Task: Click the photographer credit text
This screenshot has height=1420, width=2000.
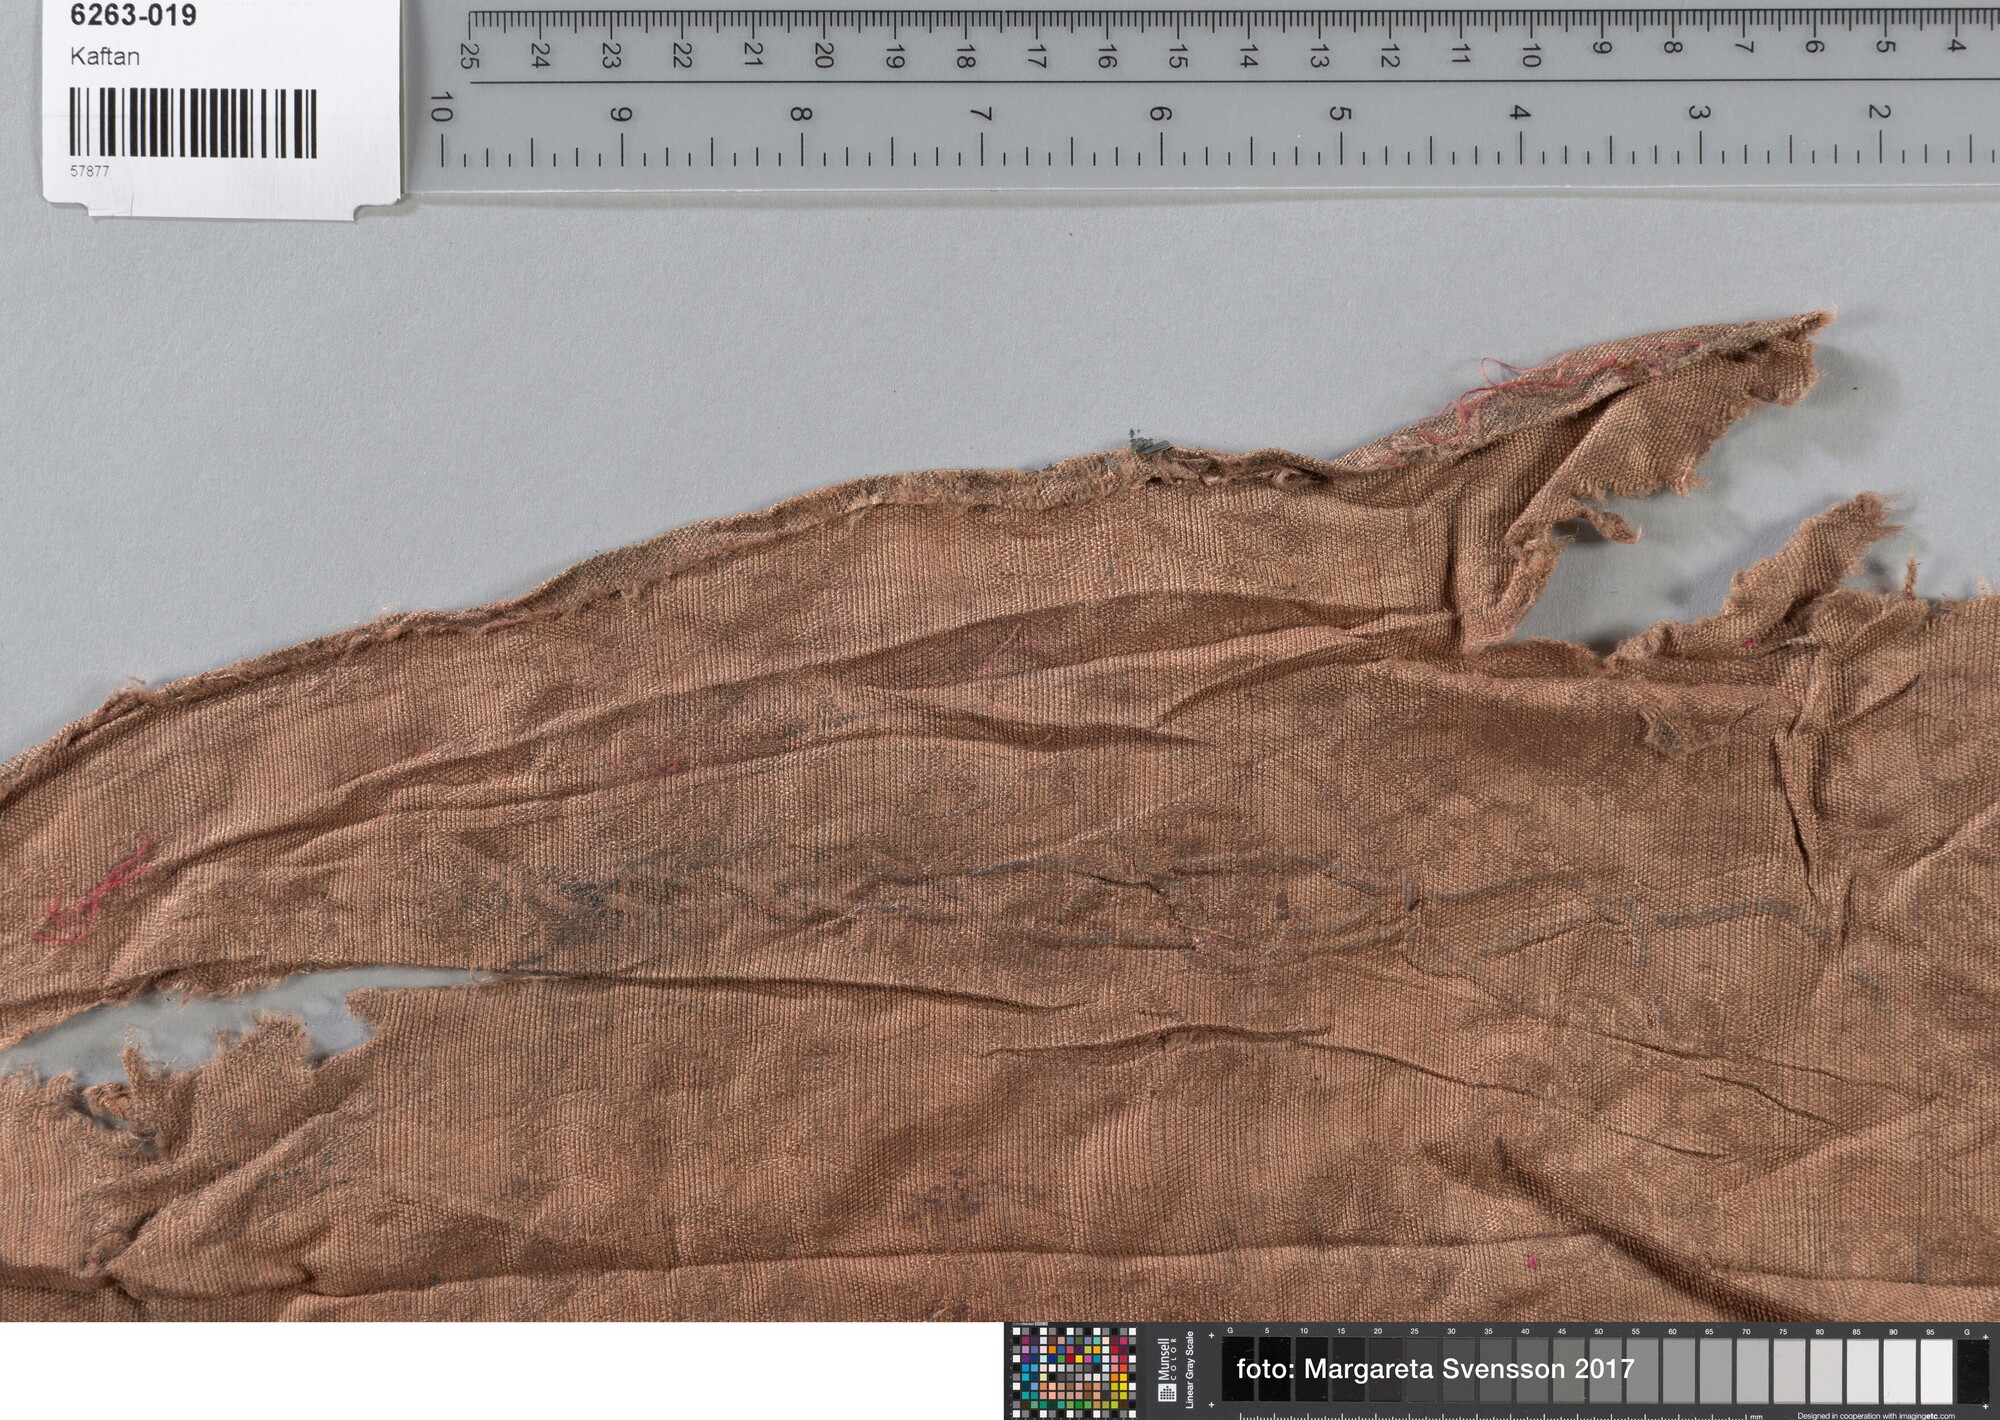Action: click(1435, 1369)
